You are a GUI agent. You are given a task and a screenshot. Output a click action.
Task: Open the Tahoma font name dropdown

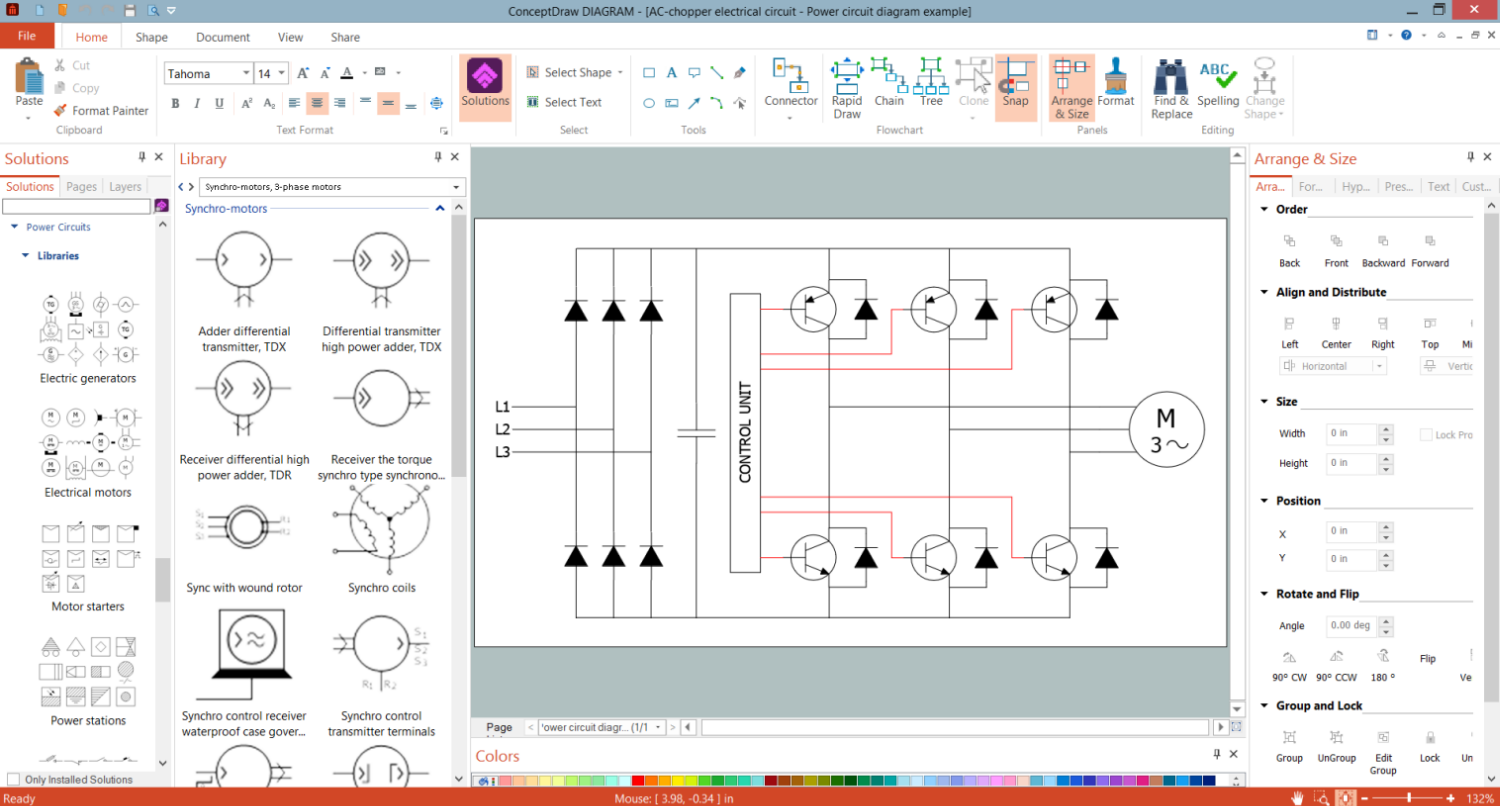(x=245, y=74)
